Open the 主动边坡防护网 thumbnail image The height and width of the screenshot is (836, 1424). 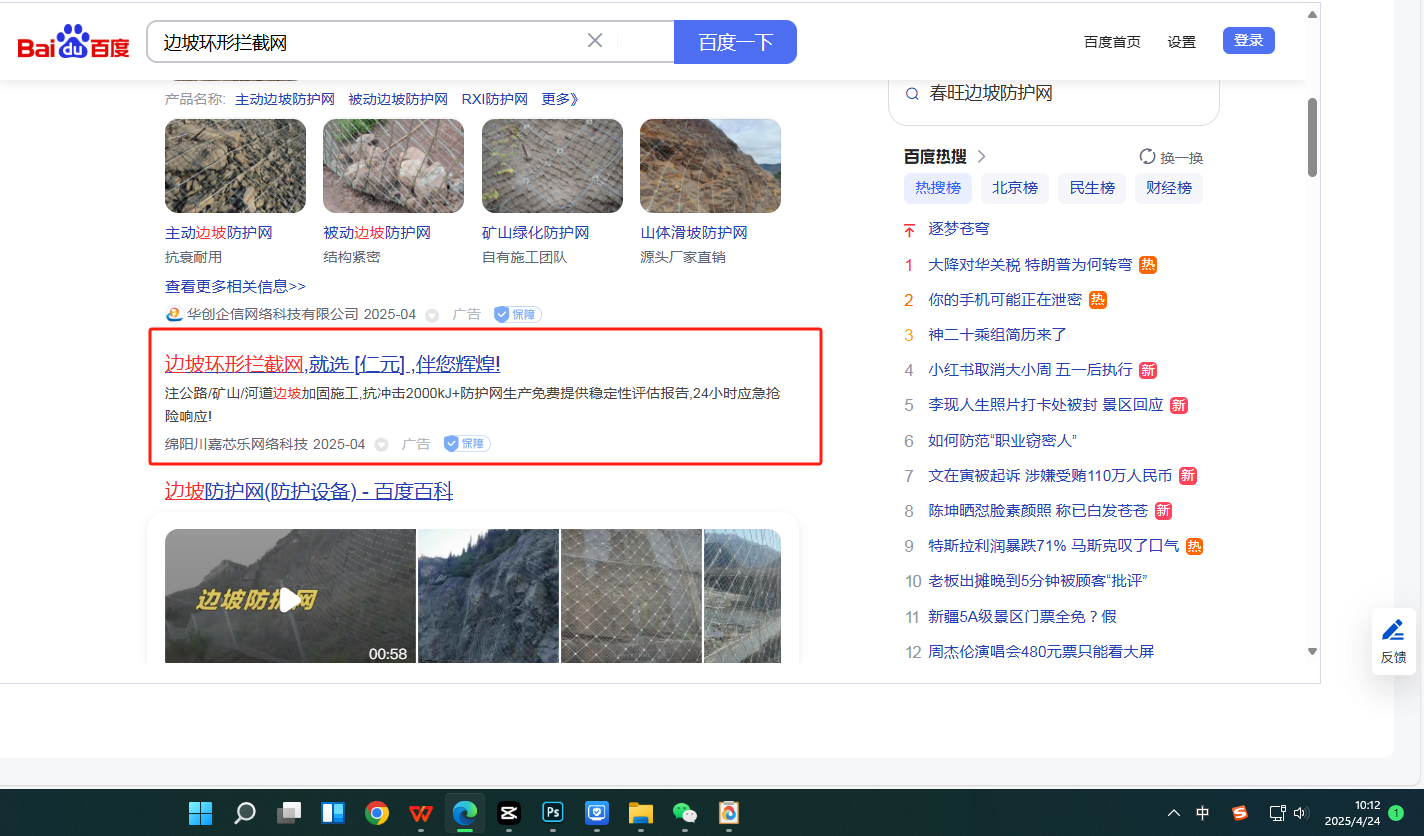pyautogui.click(x=235, y=166)
